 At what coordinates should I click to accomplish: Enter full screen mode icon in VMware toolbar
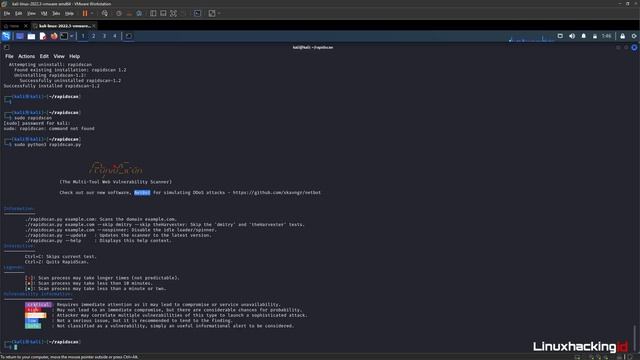pos(173,13)
